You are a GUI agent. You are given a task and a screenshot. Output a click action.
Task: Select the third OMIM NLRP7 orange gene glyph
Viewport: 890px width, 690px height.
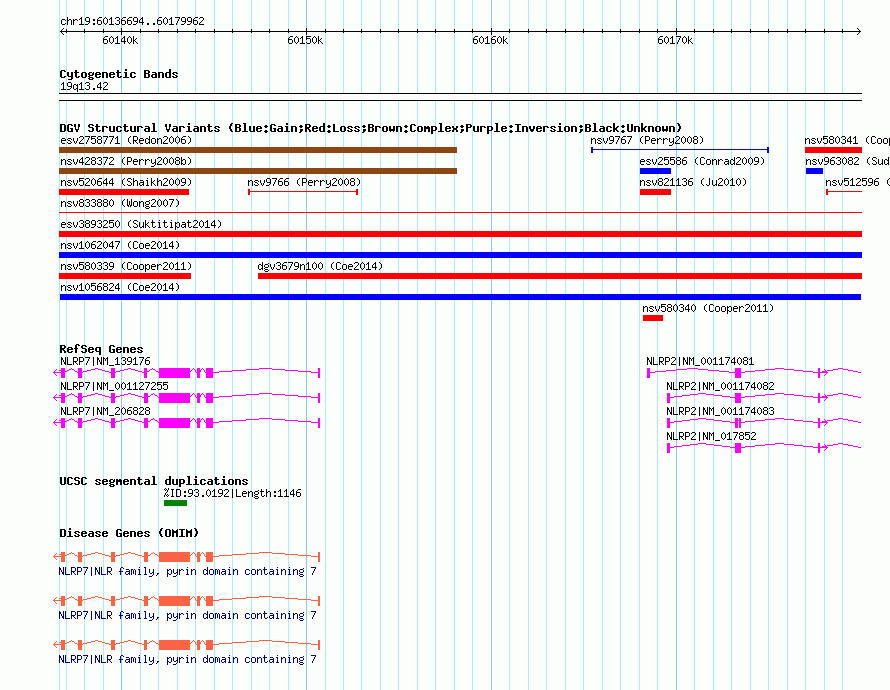tap(187, 645)
